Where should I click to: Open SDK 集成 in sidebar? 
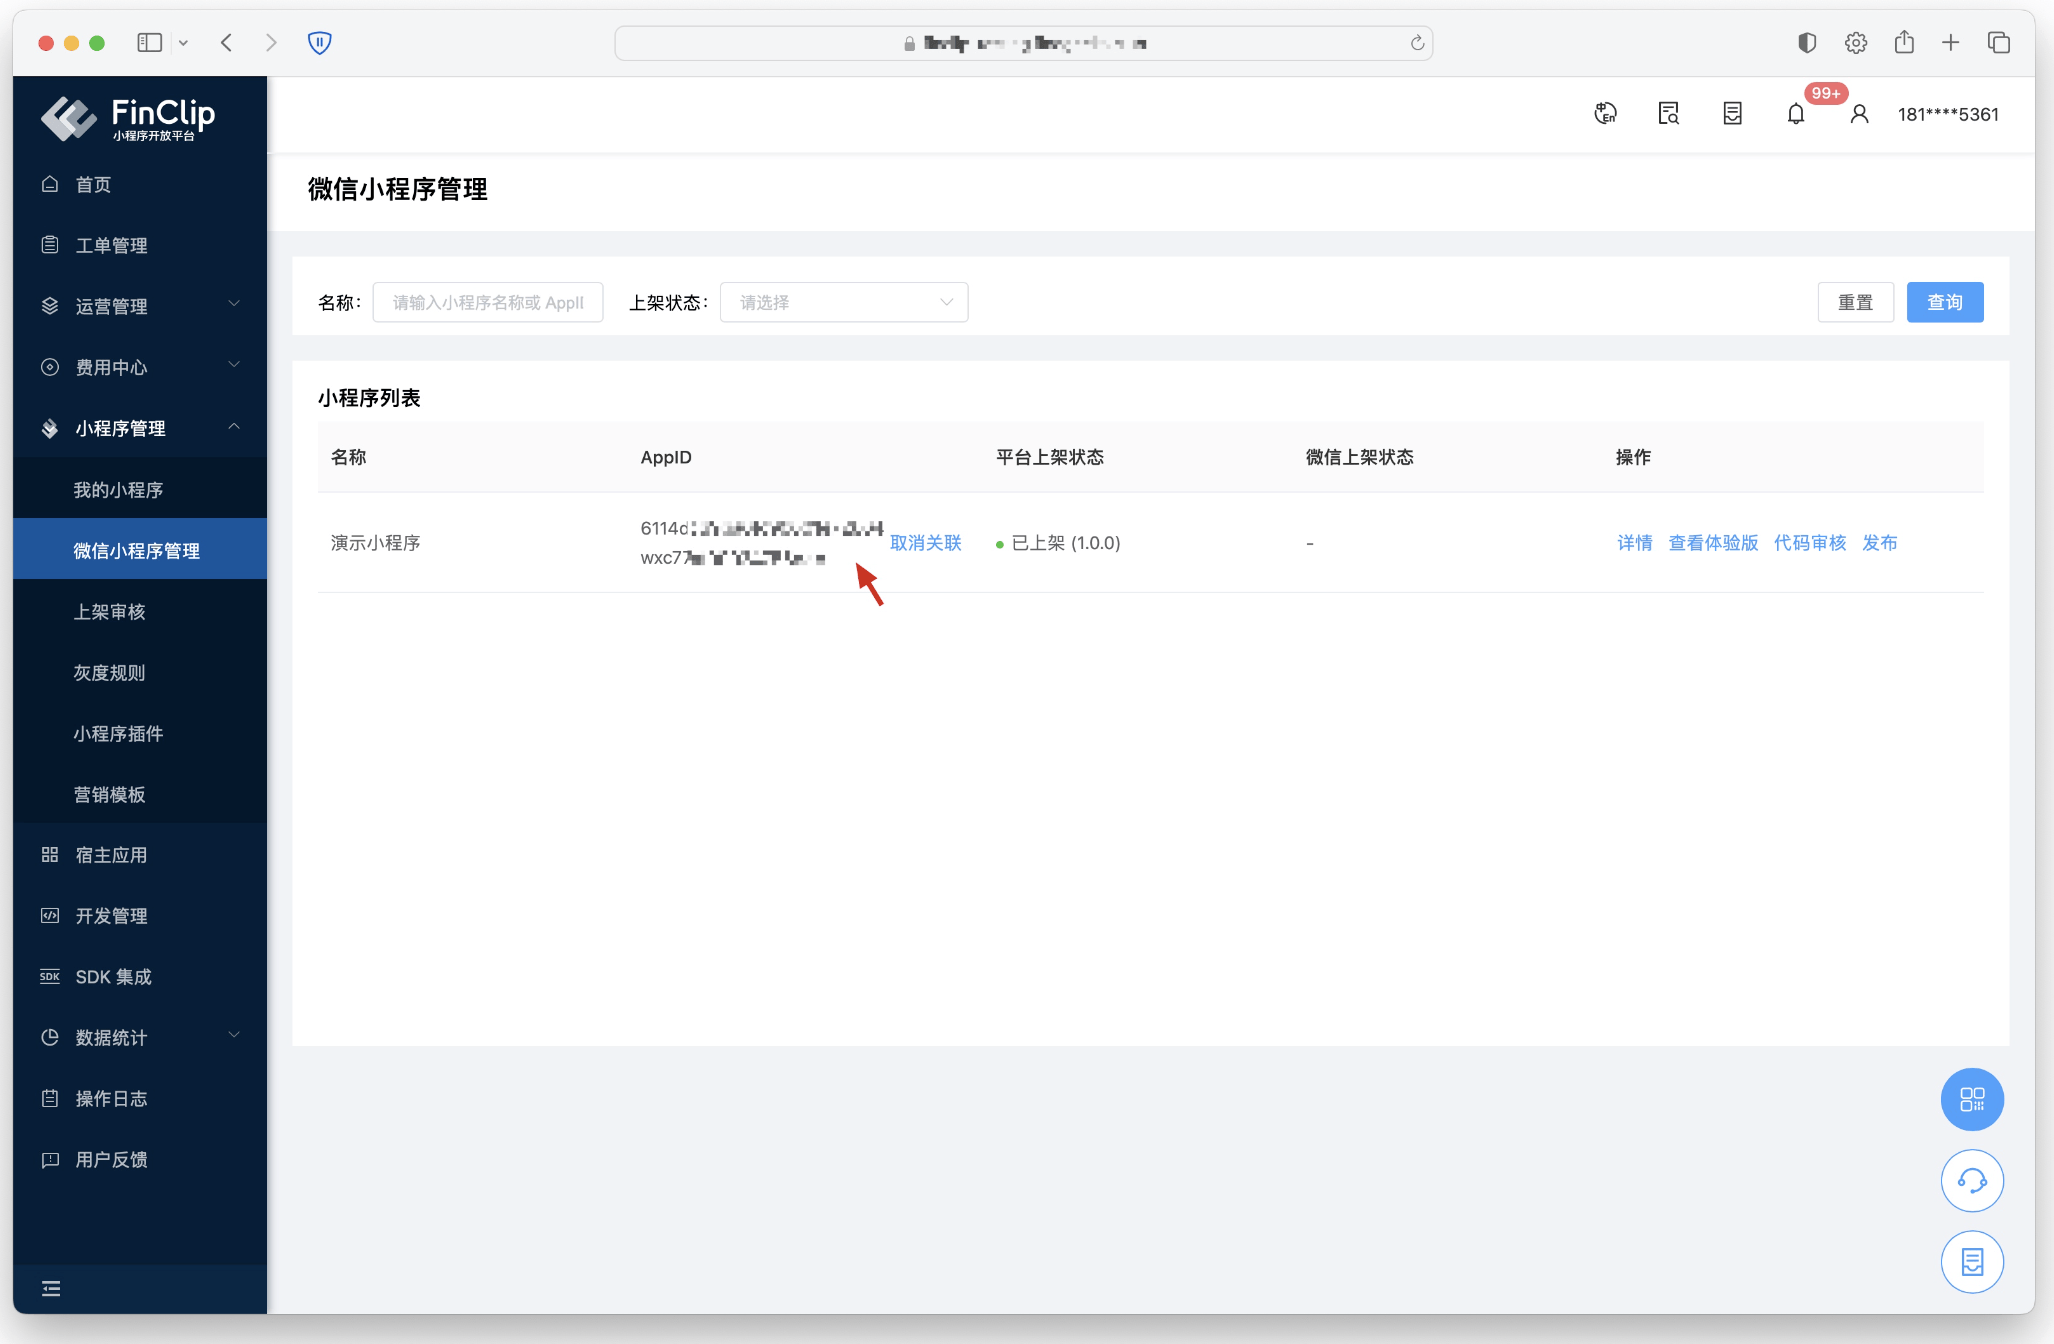point(140,977)
